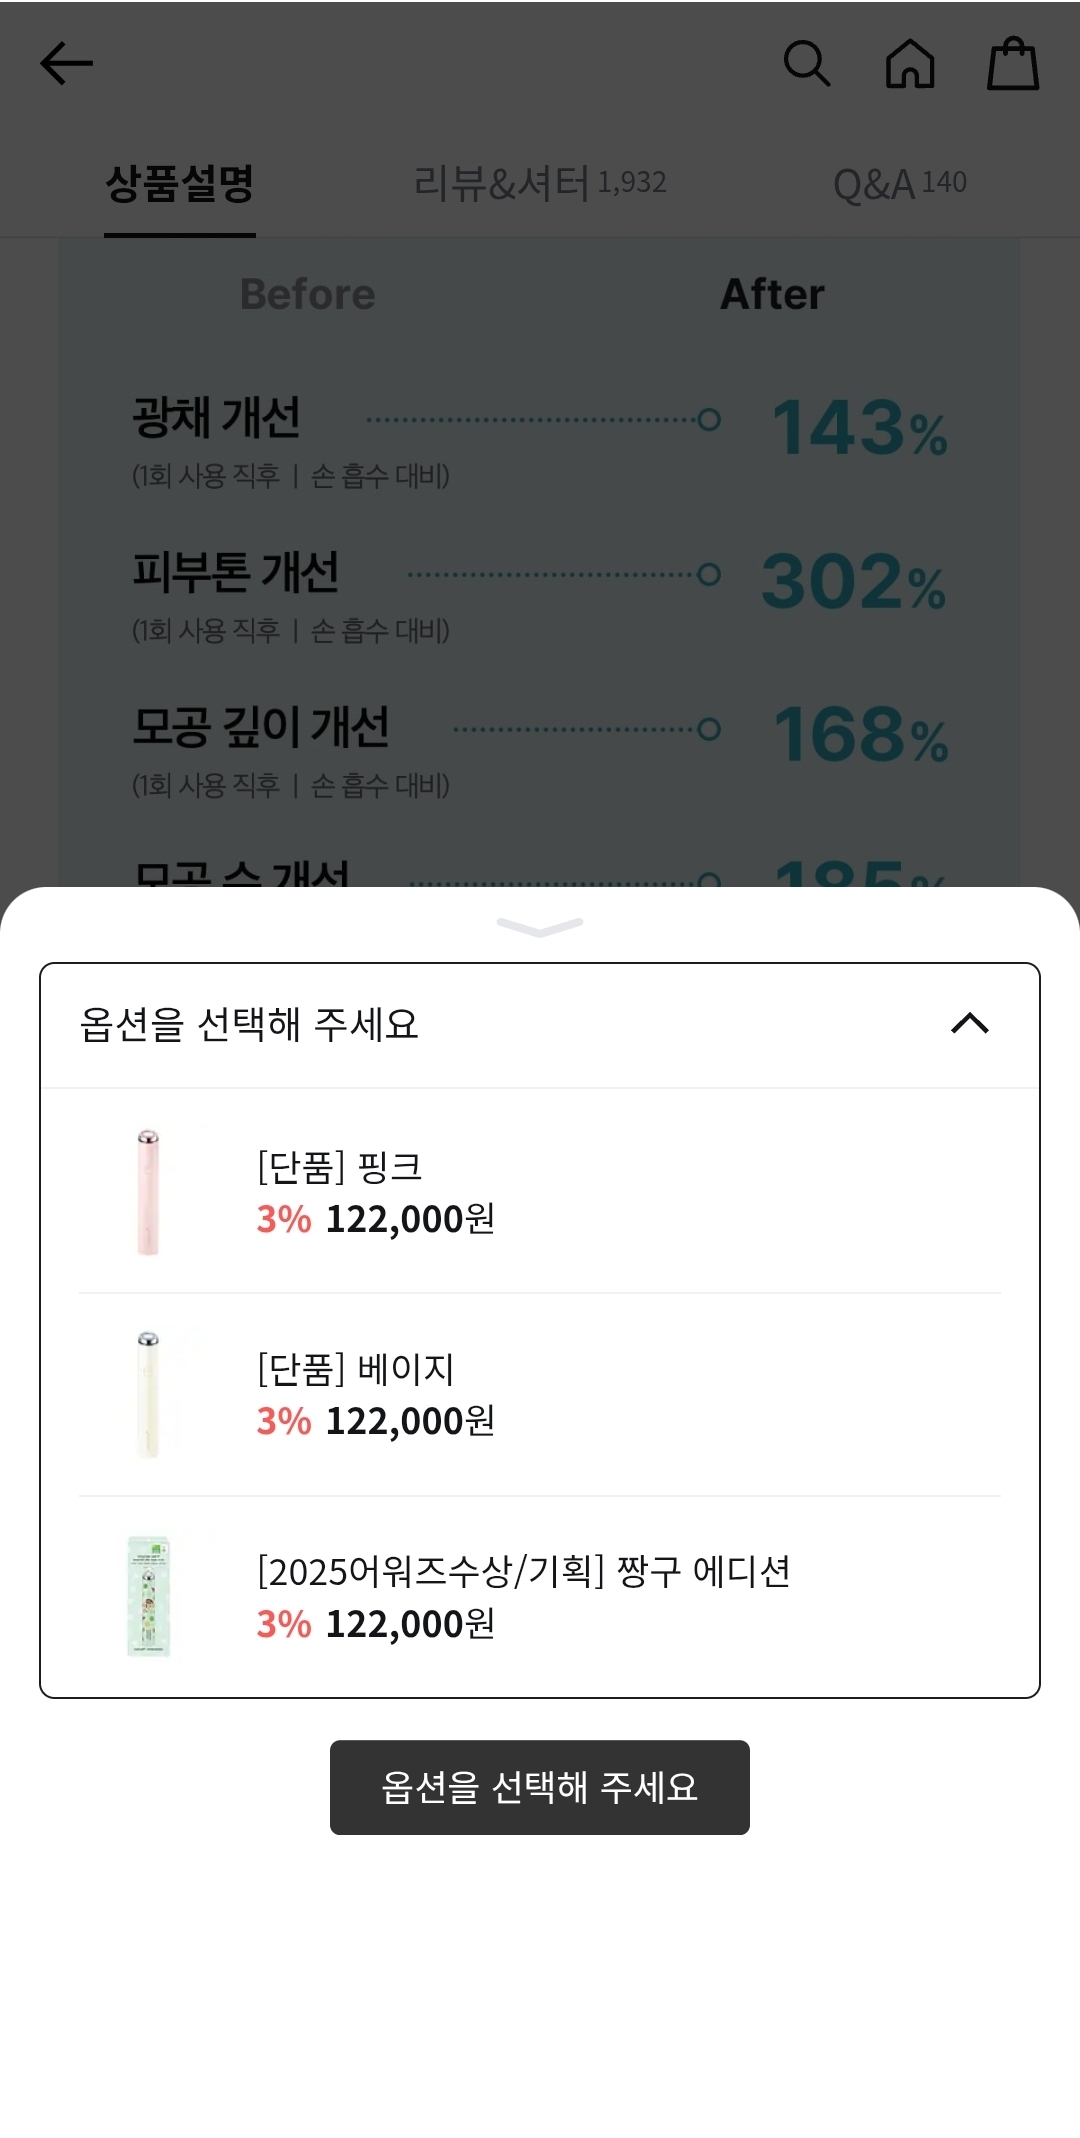Open the 리뷰&셔터 tab

point(540,184)
